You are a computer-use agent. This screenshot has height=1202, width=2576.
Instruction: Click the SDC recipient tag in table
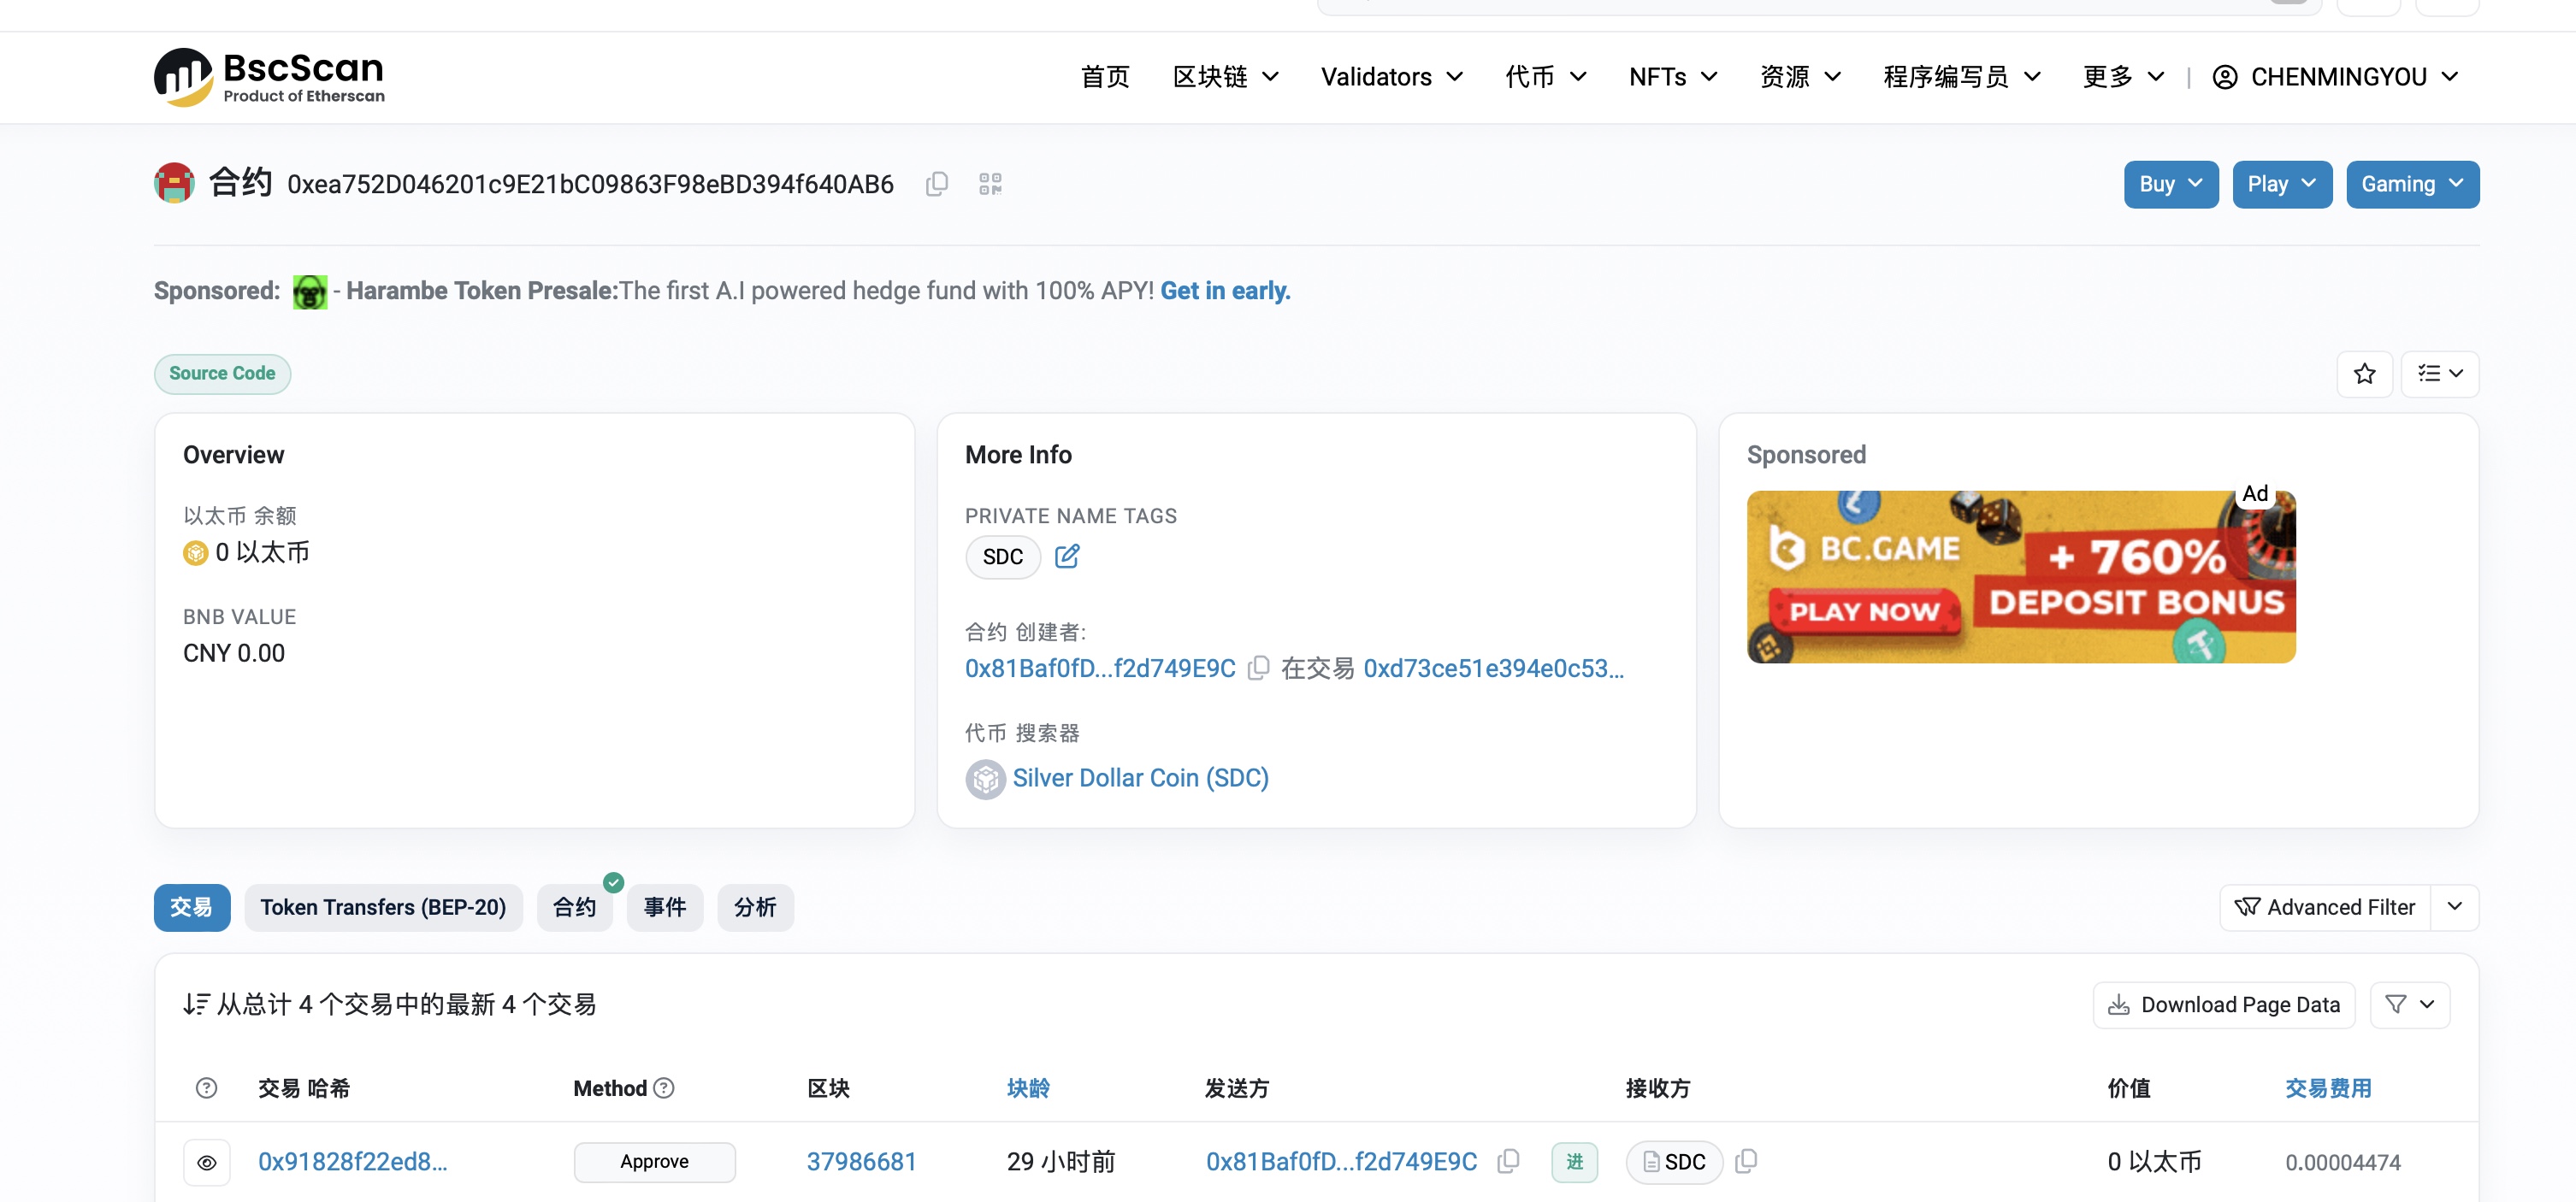[1674, 1162]
